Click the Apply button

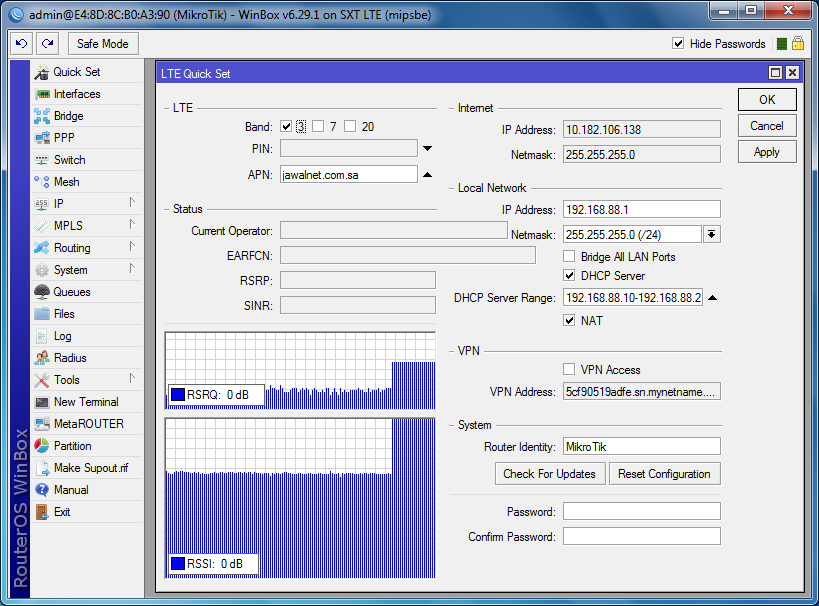pos(767,152)
